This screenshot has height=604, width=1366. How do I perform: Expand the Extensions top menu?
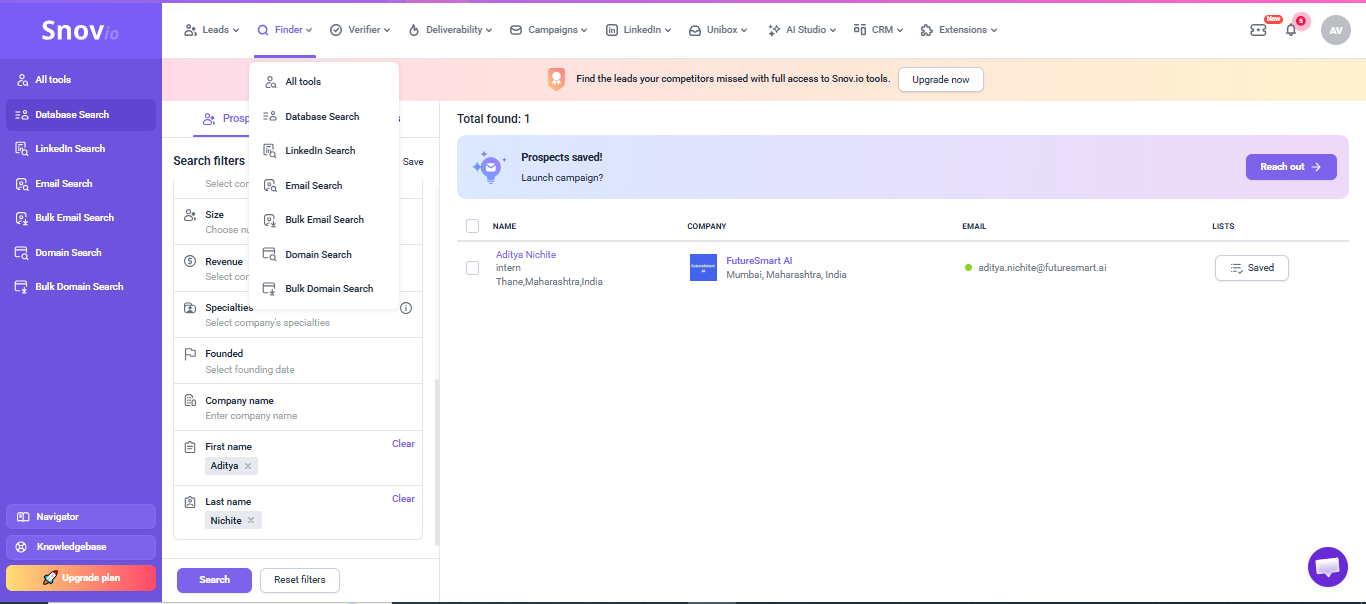click(958, 30)
